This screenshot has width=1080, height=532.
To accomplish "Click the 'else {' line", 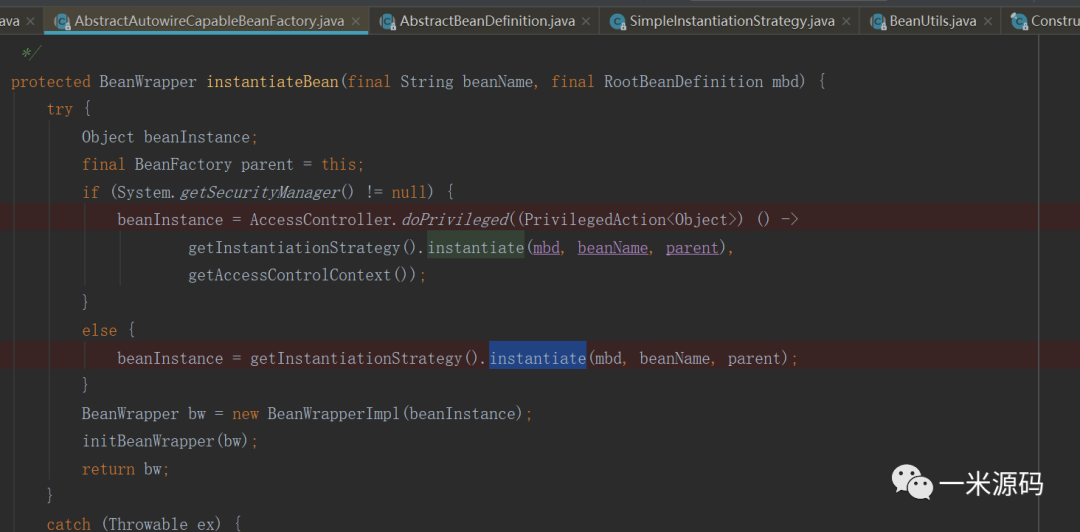I will point(109,330).
